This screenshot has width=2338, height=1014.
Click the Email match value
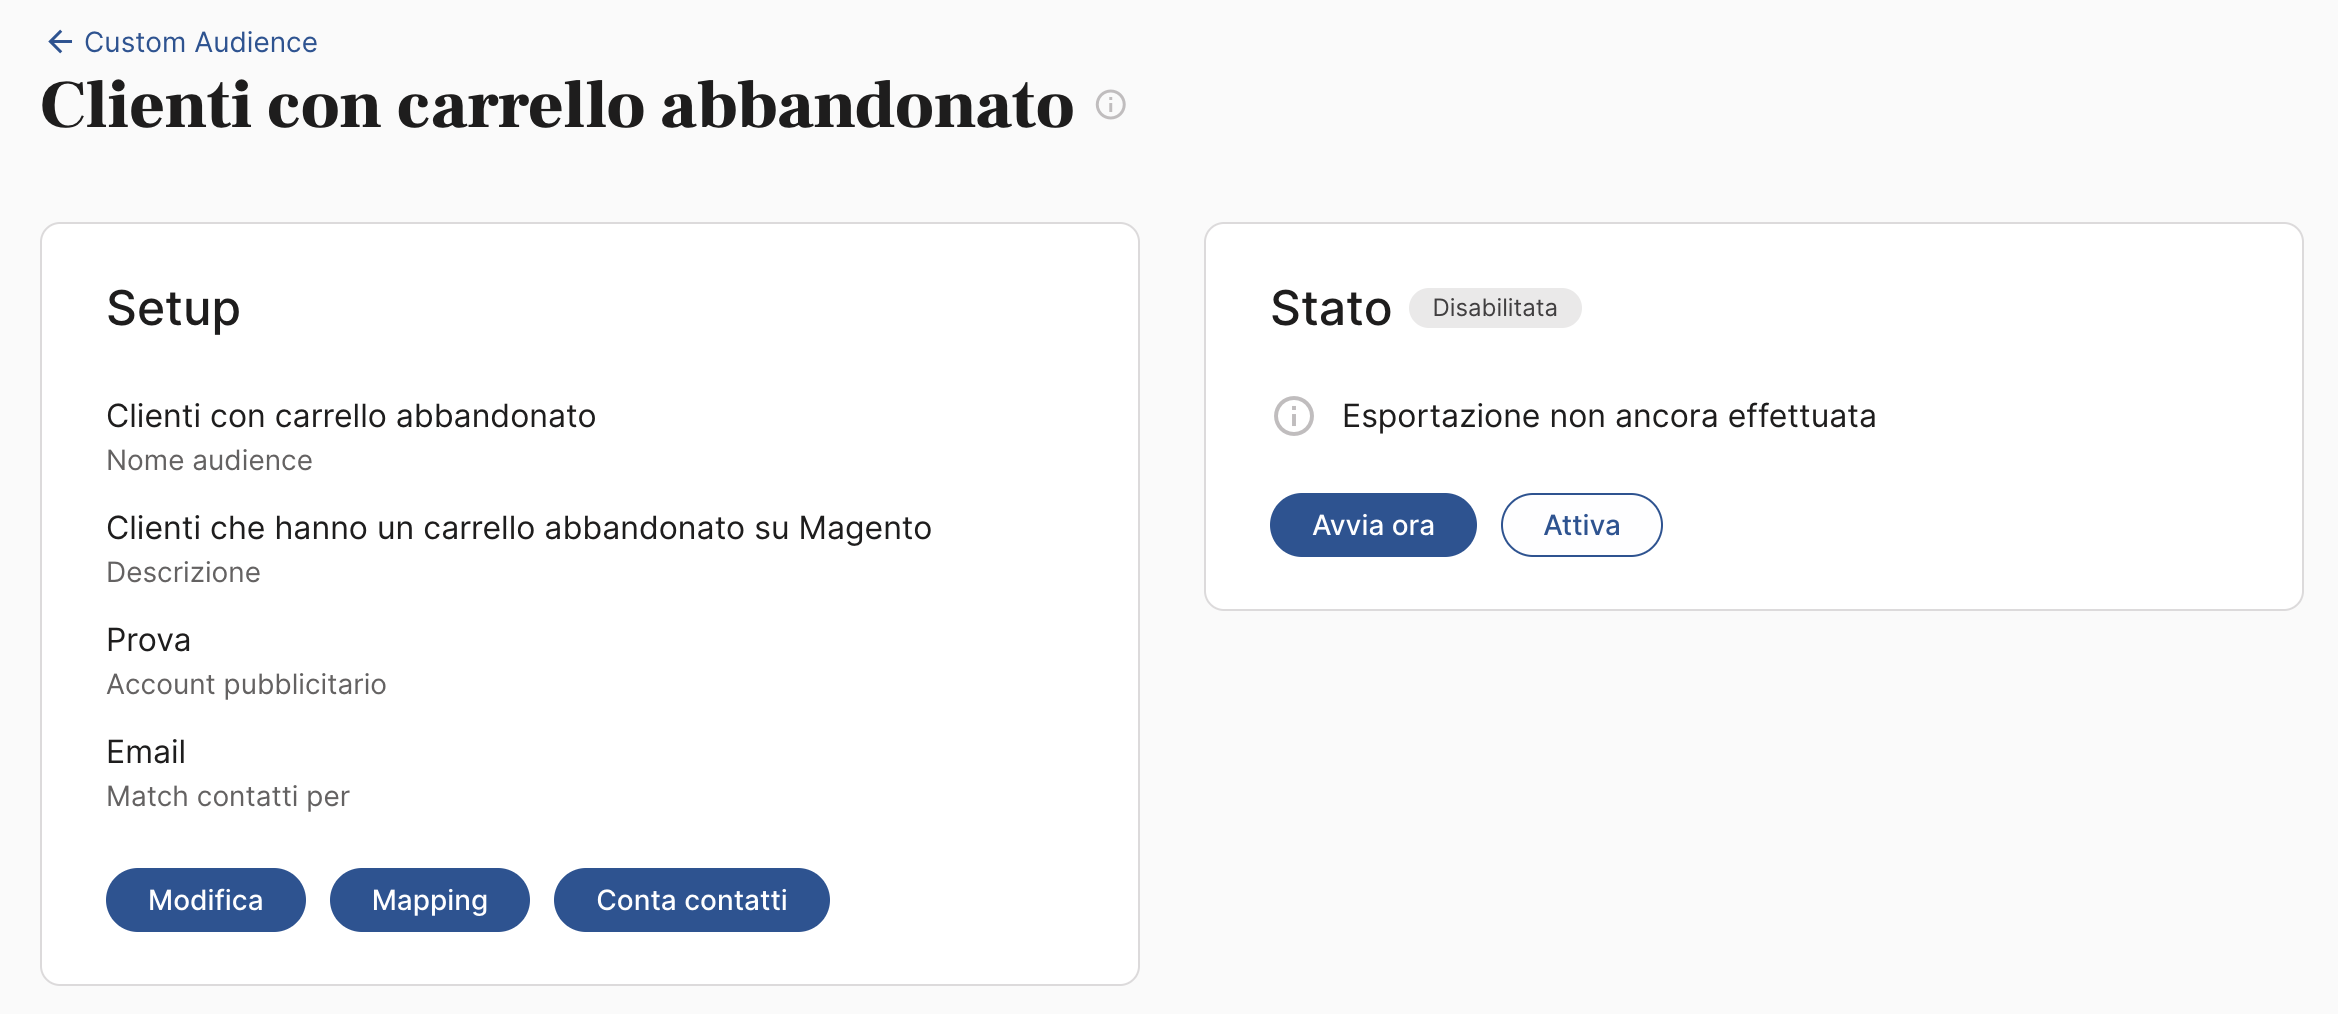click(x=146, y=752)
